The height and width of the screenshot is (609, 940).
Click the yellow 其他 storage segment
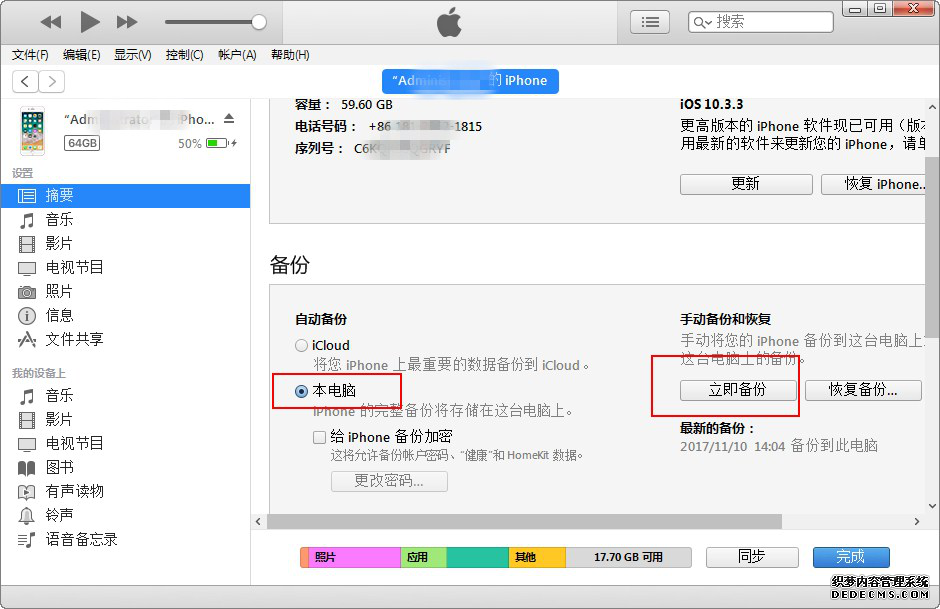coord(537,557)
